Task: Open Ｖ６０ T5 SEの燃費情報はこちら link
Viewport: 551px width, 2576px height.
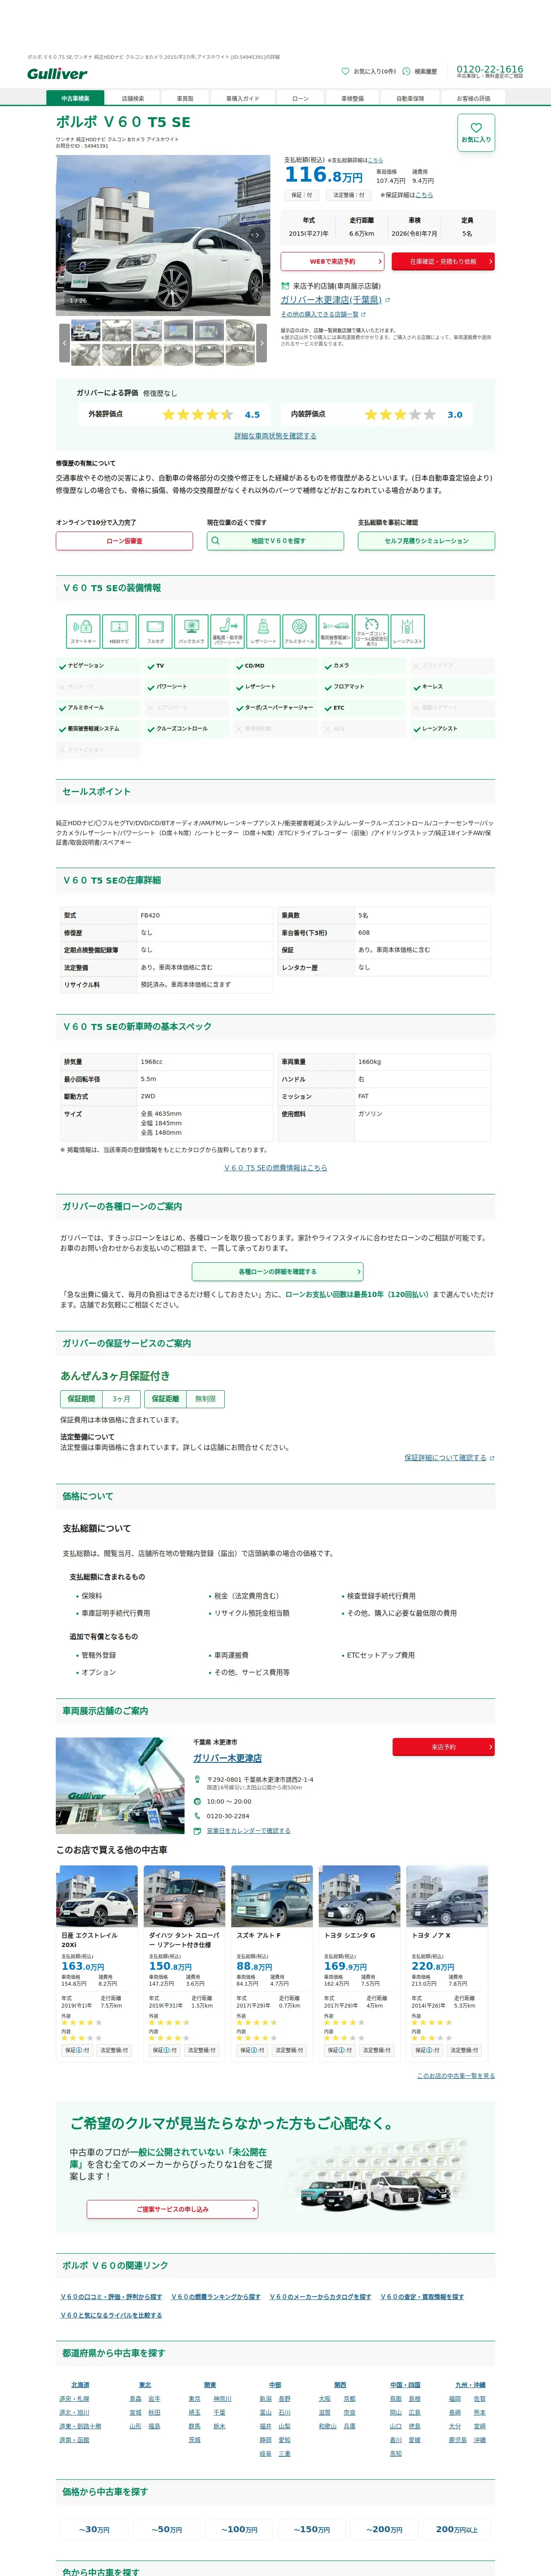Action: tap(275, 1168)
